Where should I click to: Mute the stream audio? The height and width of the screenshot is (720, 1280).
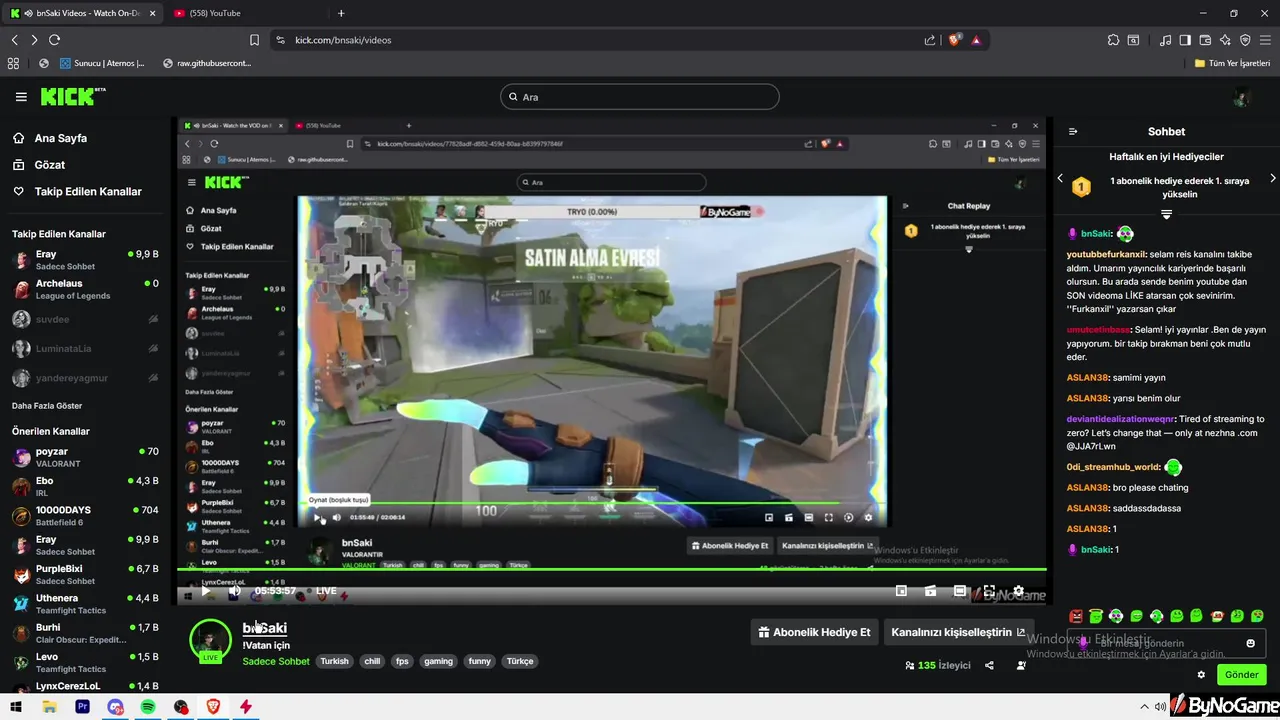point(234,591)
